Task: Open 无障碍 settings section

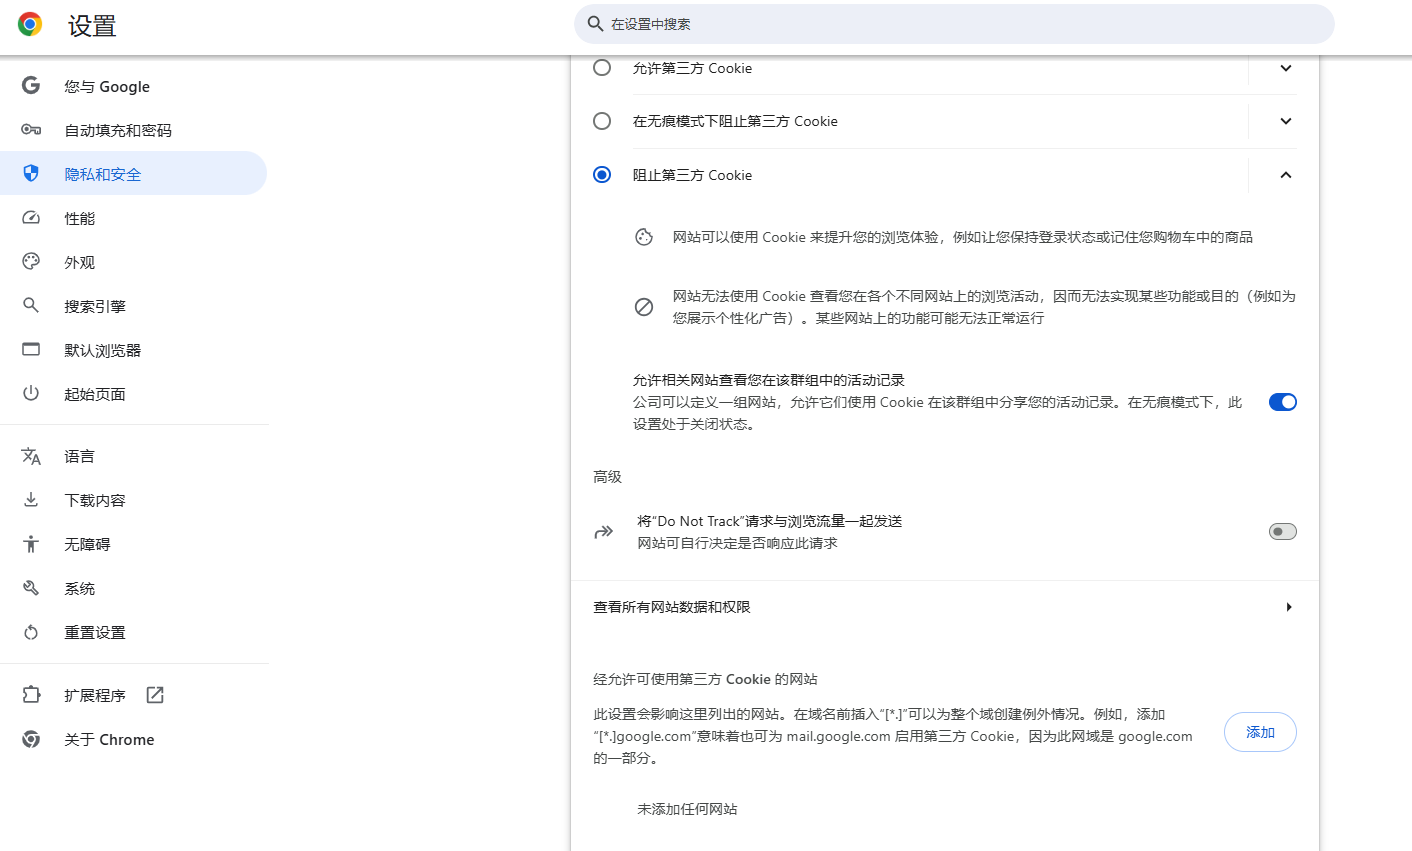Action: point(134,544)
